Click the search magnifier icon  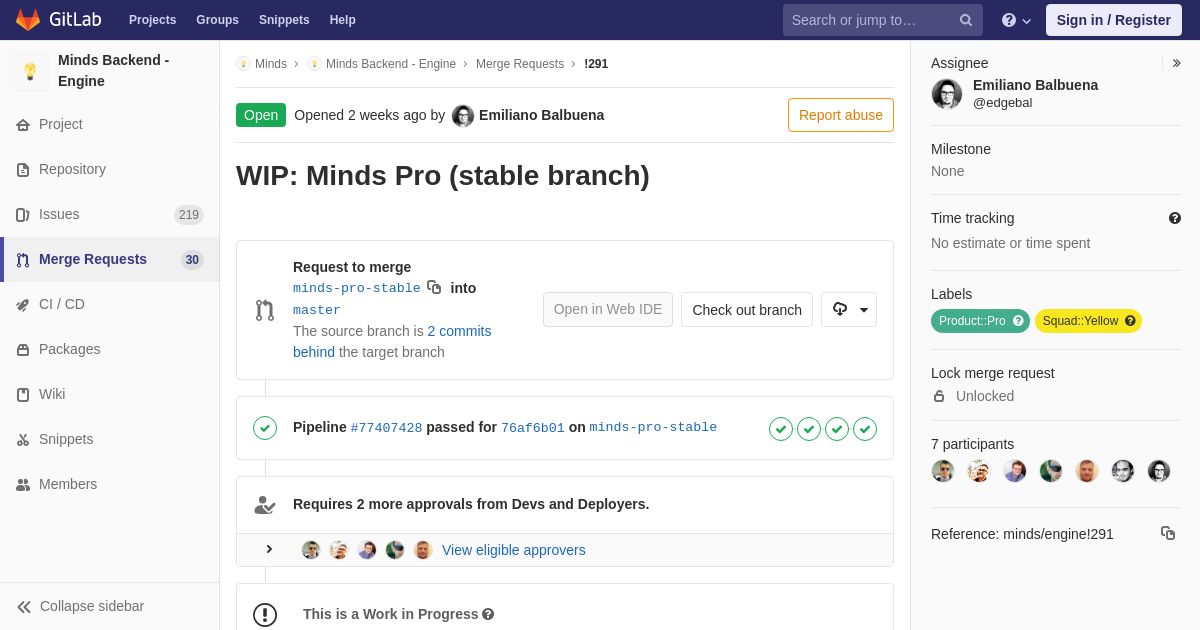coord(965,20)
